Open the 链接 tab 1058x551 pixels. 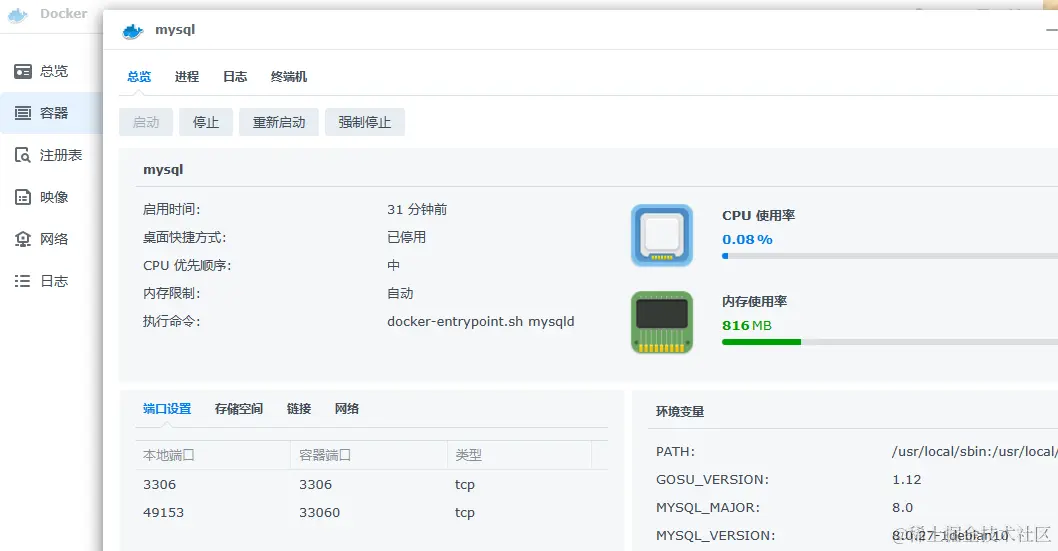point(299,409)
